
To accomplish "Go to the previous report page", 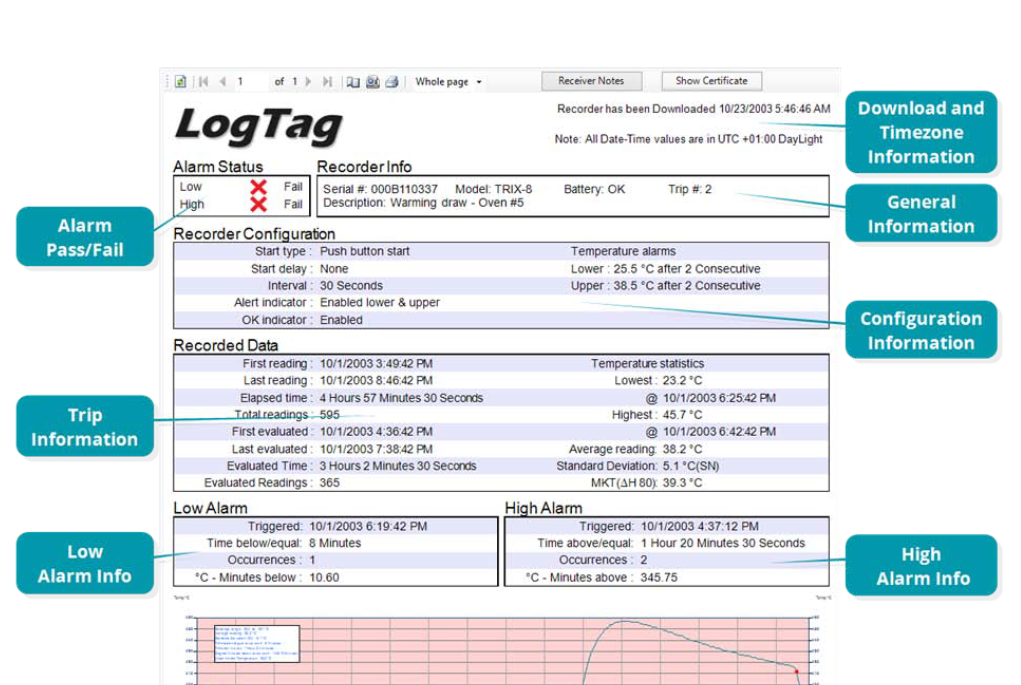I will tap(222, 82).
